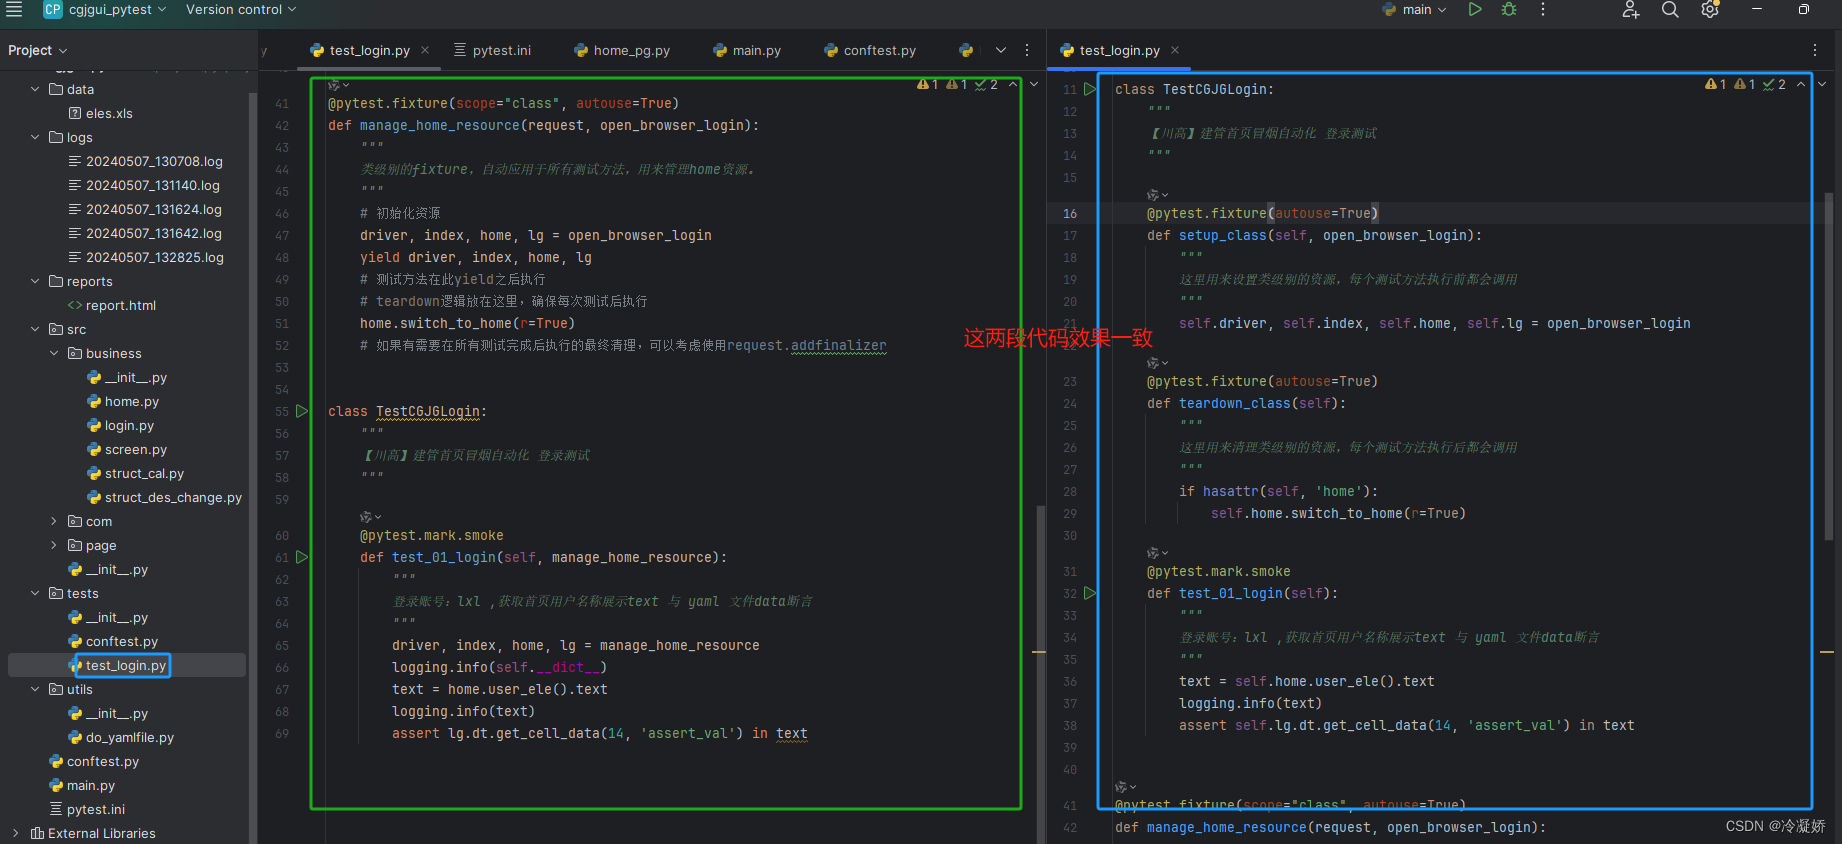Click AI hint icon above teardown_class
This screenshot has width=1842, height=844.
[x=1157, y=363]
